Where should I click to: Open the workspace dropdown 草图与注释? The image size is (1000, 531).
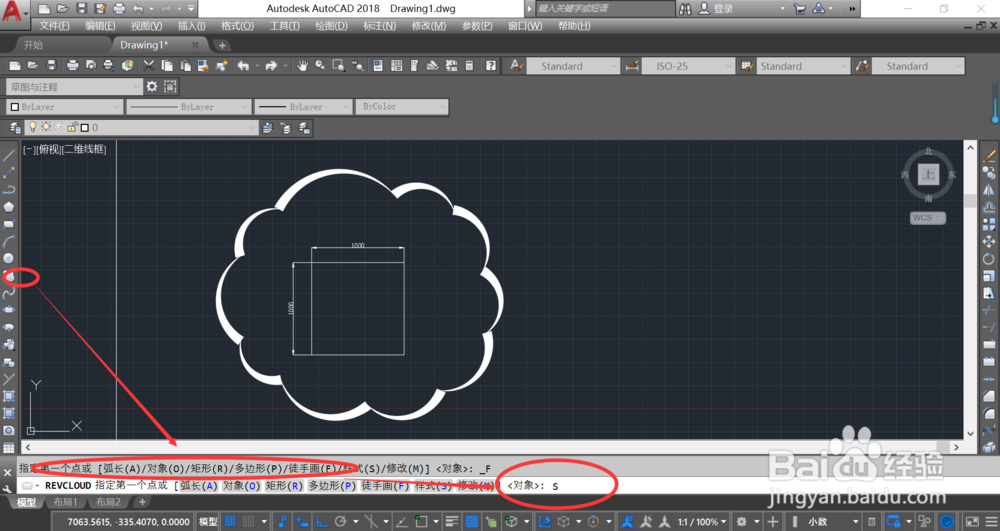(74, 86)
